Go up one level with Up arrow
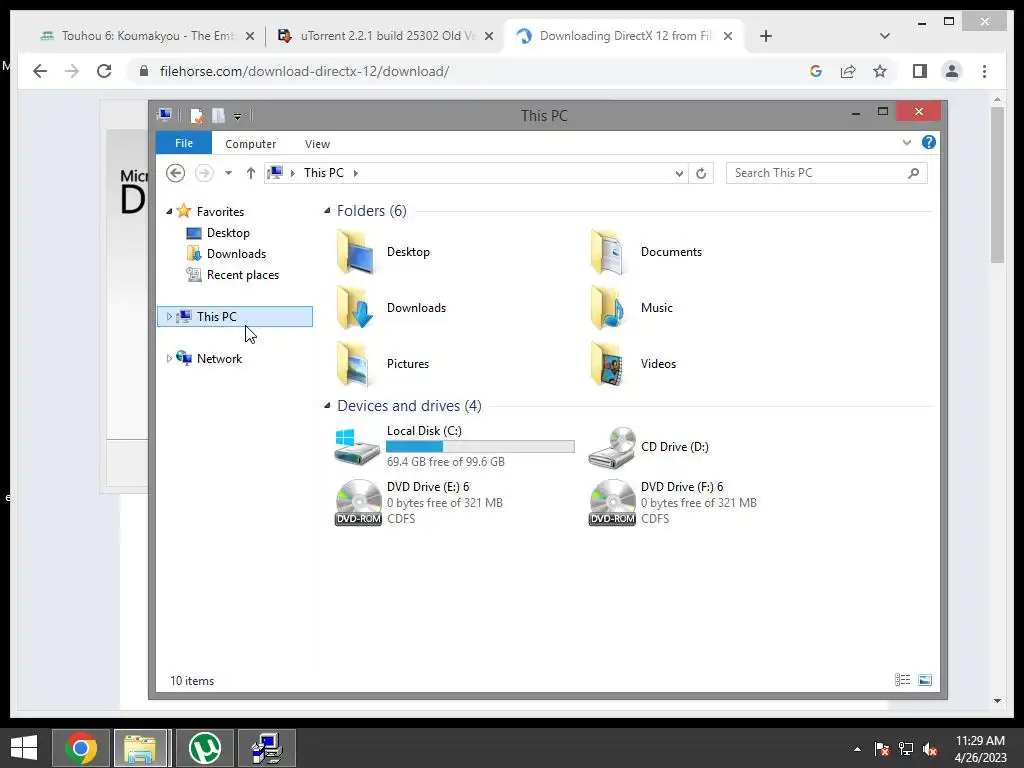 click(x=251, y=173)
